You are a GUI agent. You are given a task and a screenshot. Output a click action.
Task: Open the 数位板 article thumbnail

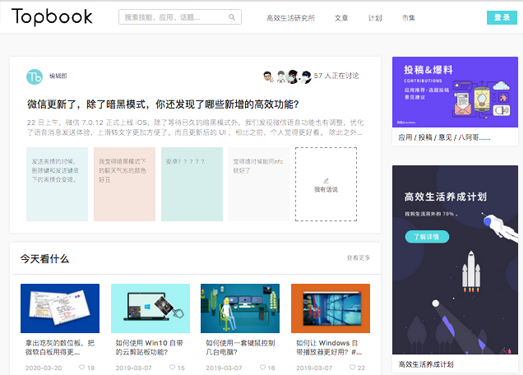tap(60, 308)
